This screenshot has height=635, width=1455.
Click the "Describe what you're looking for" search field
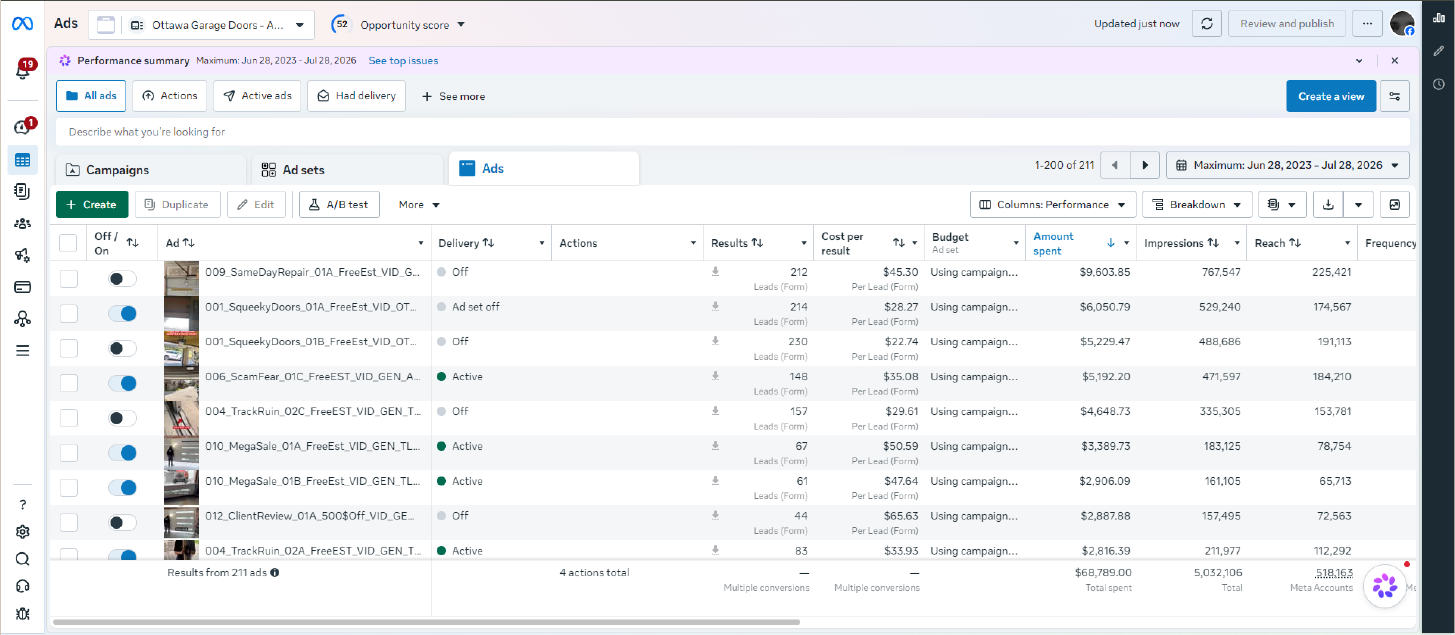tap(733, 132)
